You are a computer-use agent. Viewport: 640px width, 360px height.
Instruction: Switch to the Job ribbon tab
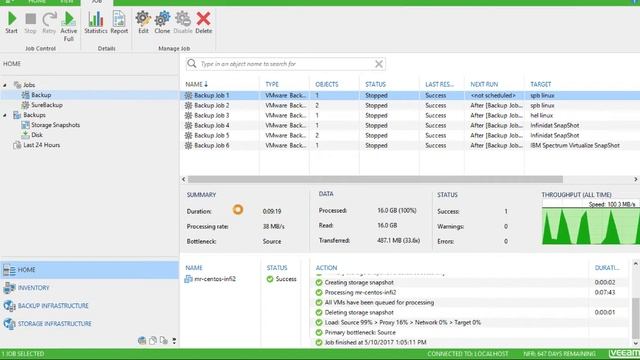(x=97, y=2)
